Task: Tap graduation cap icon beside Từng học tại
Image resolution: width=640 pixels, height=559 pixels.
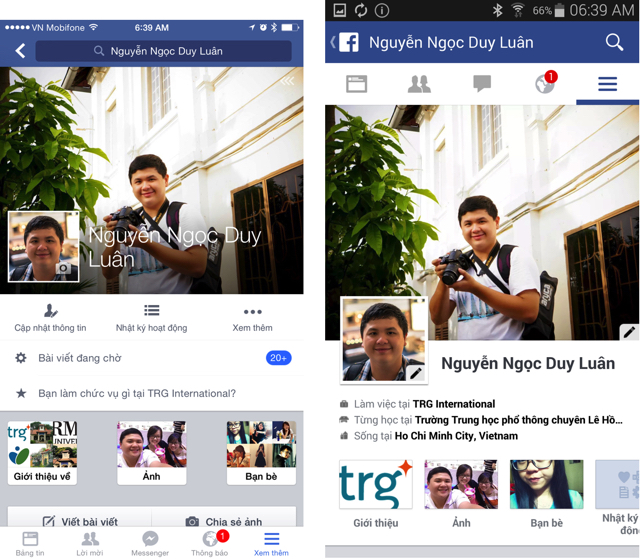Action: point(344,419)
